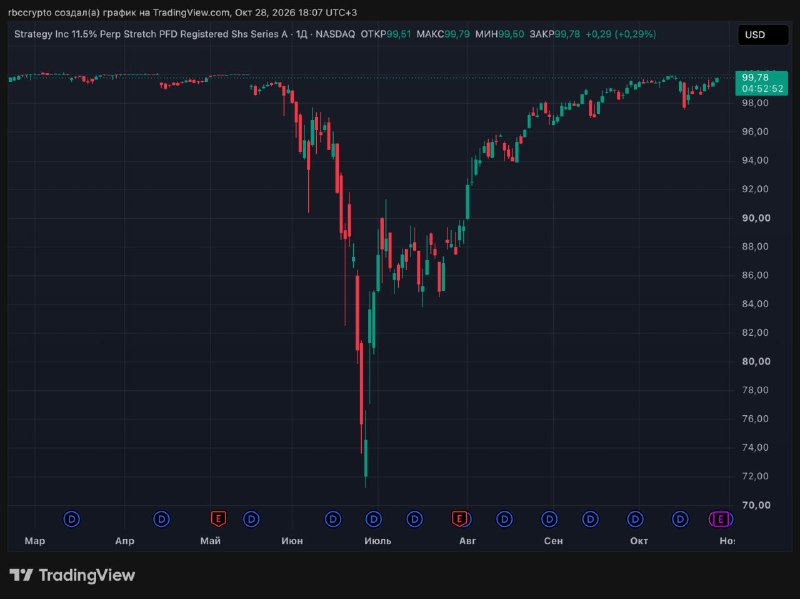The image size is (800, 599).
Task: Click the 90,00 price axis label
Action: click(x=756, y=218)
